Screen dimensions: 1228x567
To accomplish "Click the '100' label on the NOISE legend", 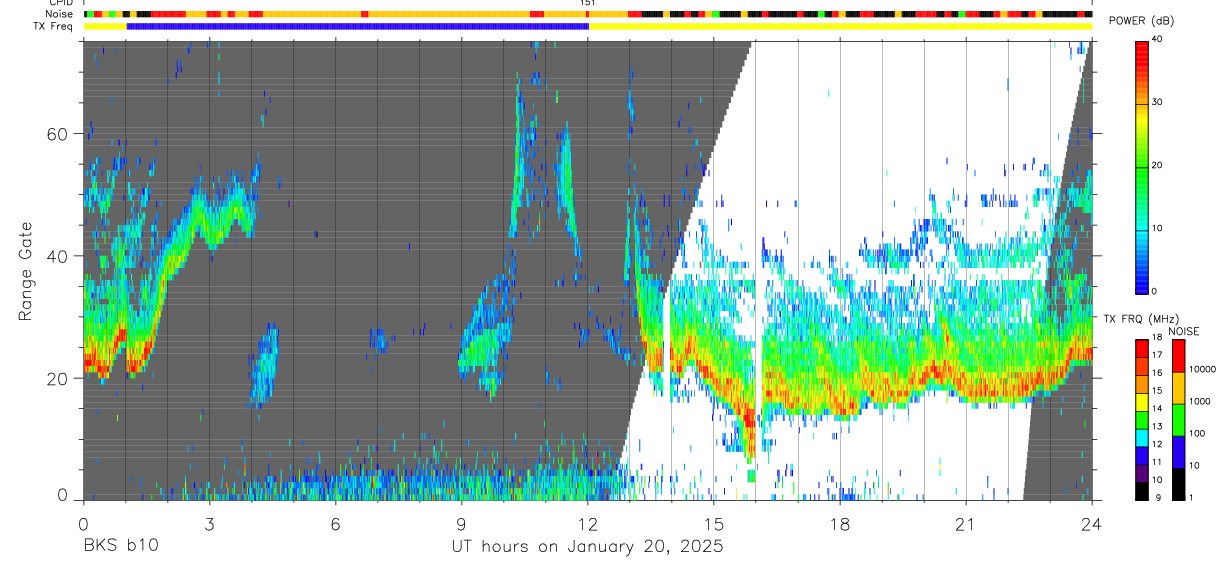I will [1199, 433].
